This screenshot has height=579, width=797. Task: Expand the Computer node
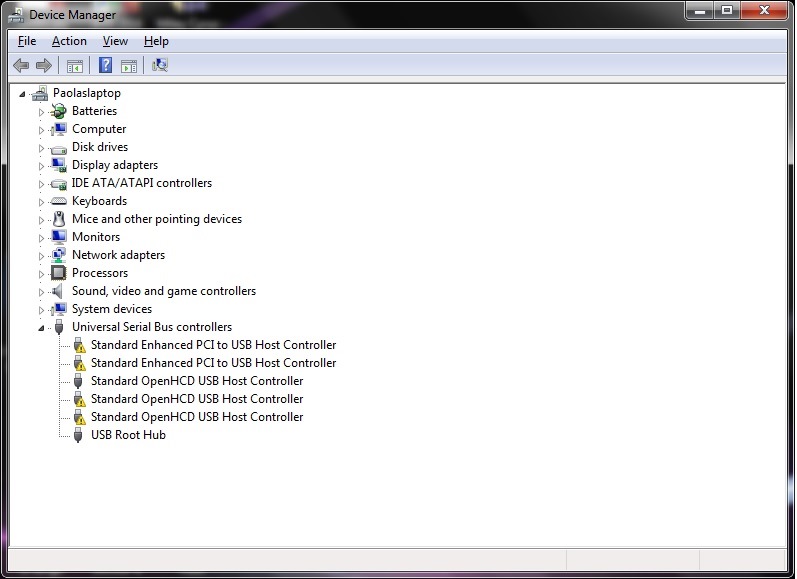[x=41, y=130]
